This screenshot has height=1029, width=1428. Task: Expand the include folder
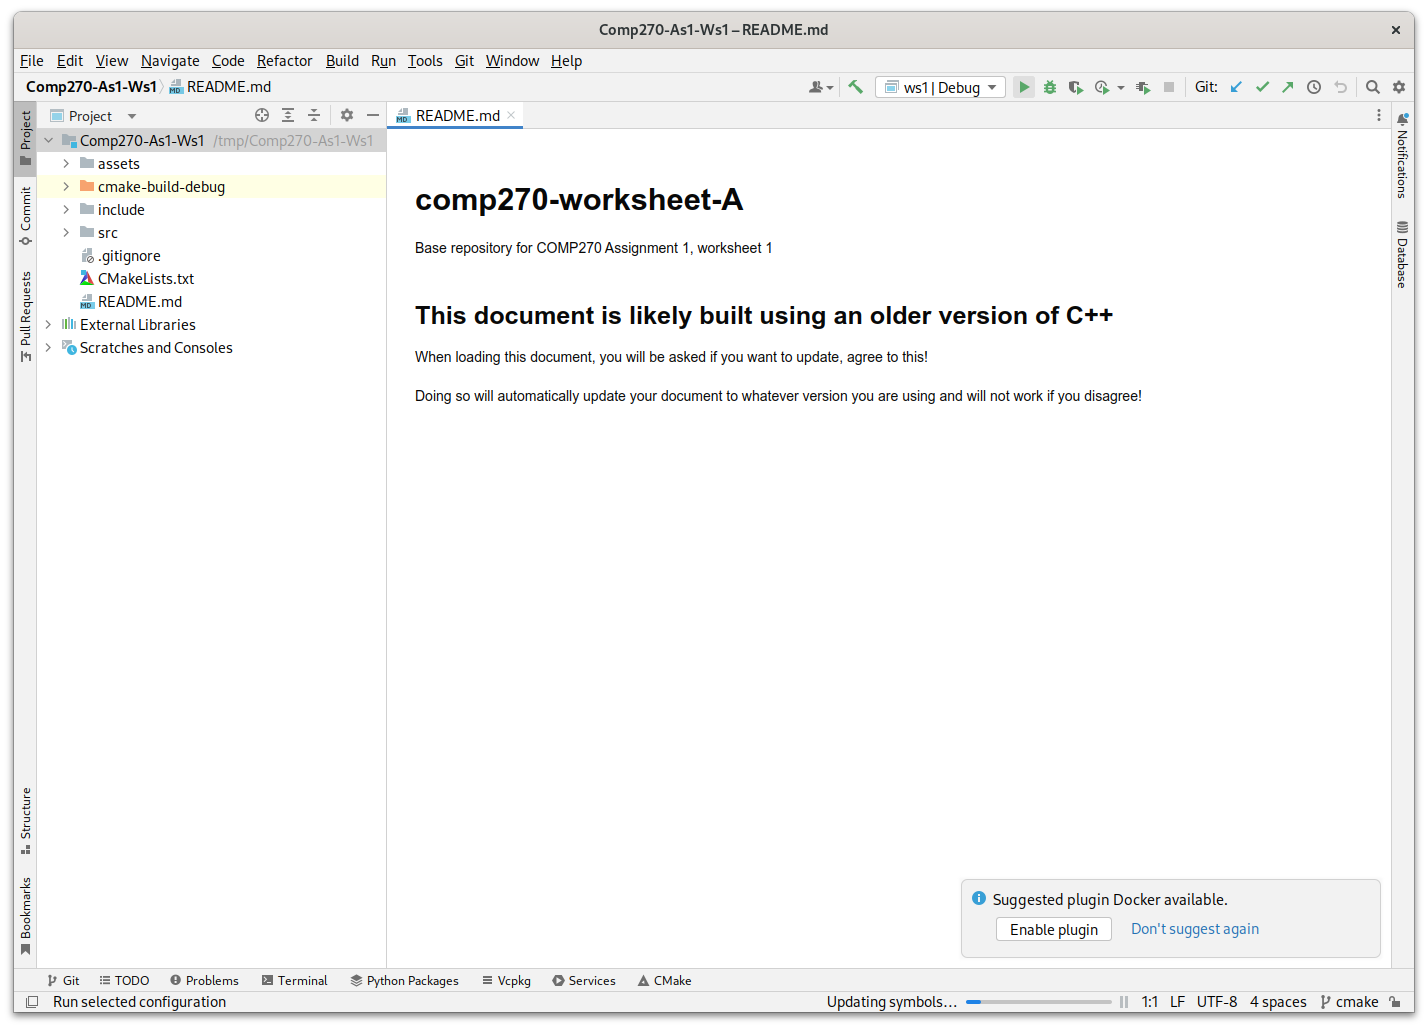click(66, 209)
